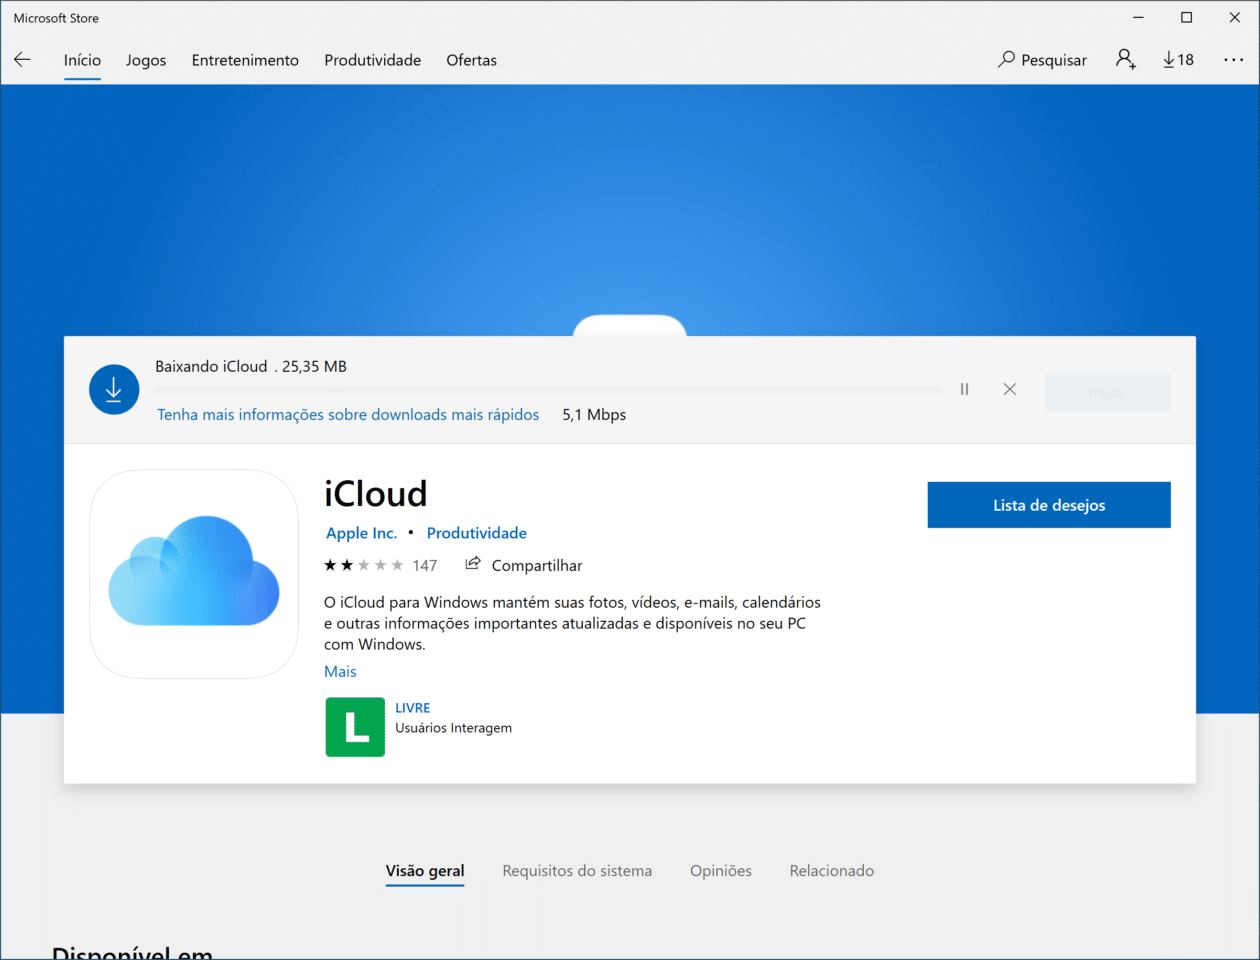Click the round download arrow icon
The width and height of the screenshot is (1260, 960).
[114, 390]
